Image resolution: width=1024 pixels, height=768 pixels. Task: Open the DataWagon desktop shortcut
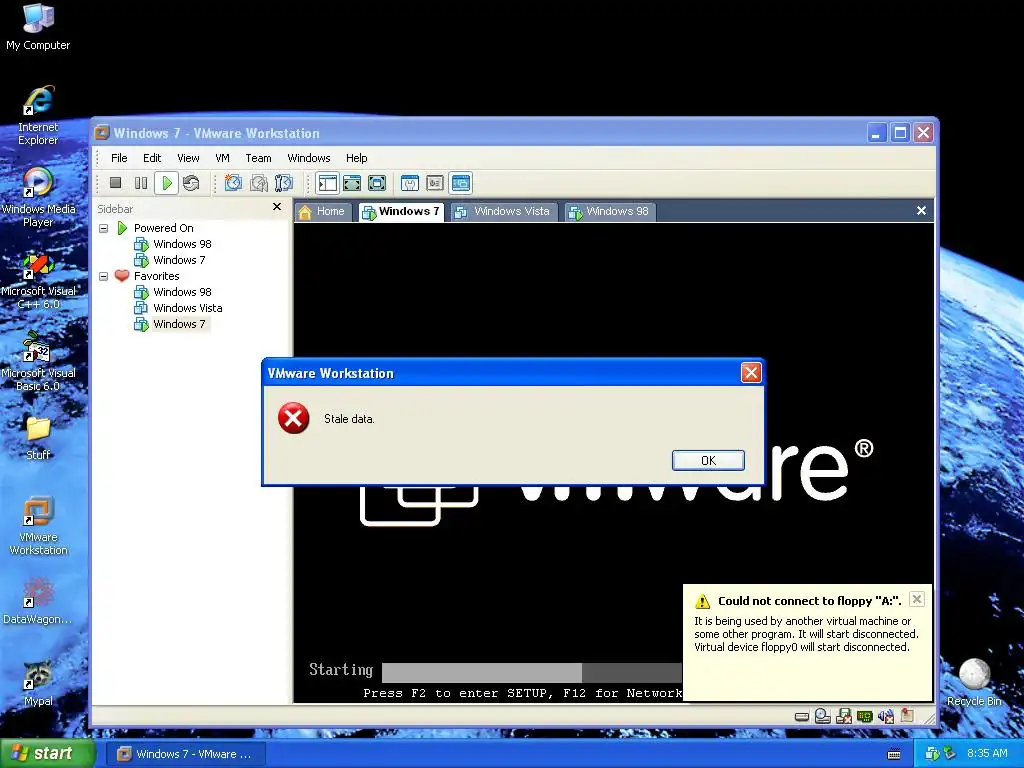[38, 601]
